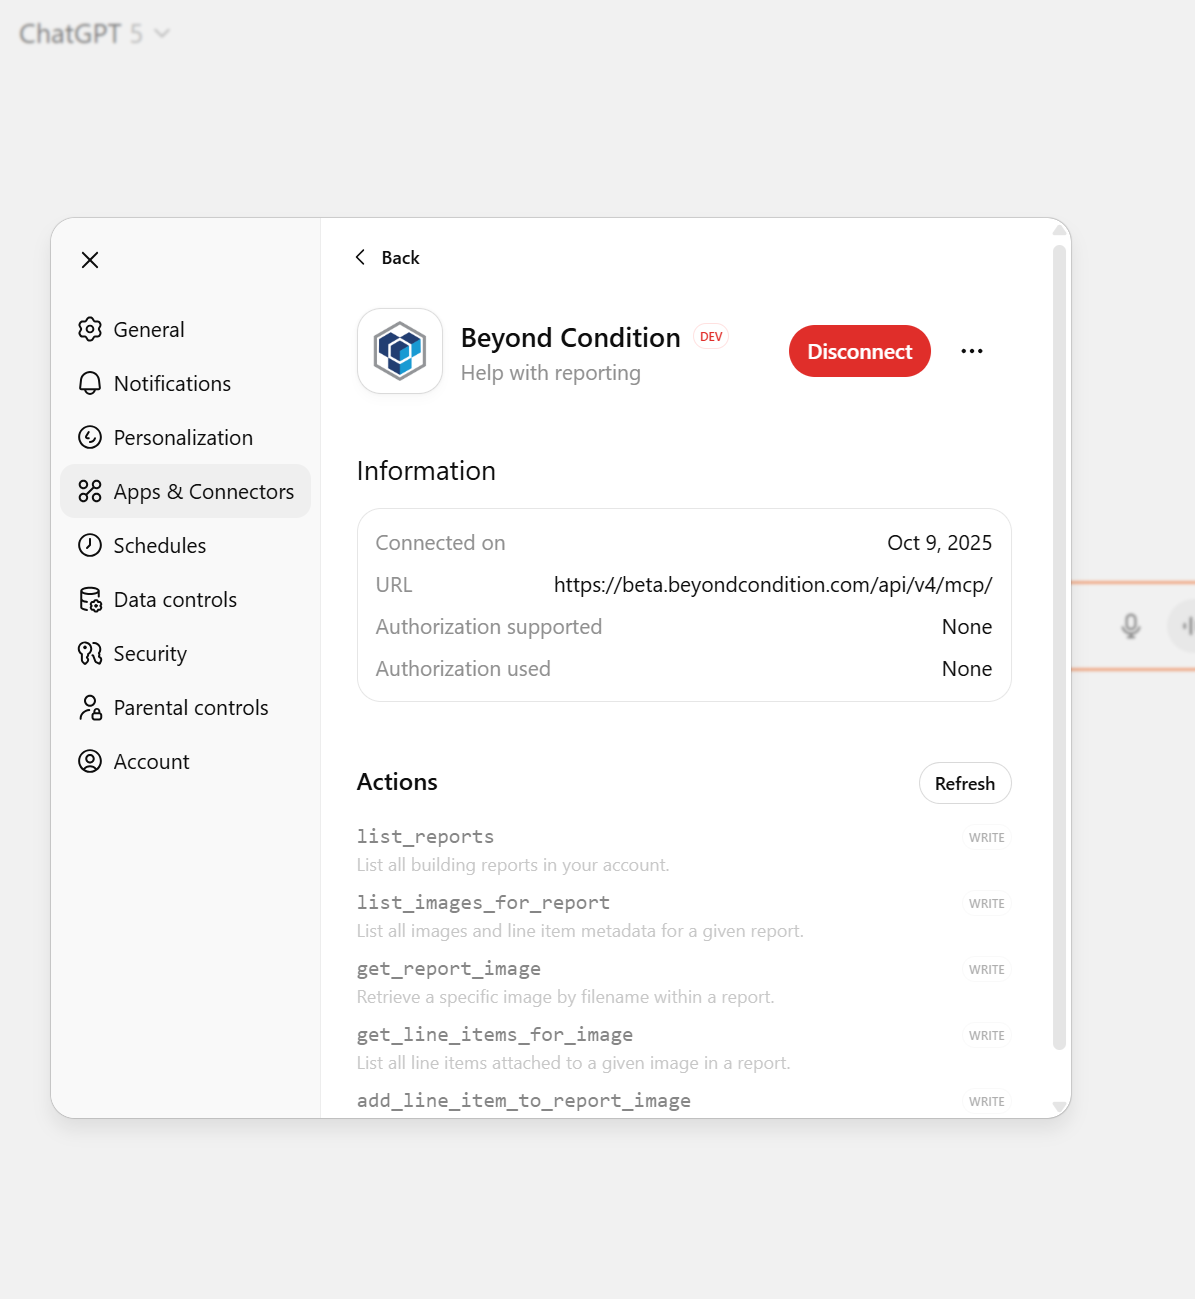Image resolution: width=1195 pixels, height=1299 pixels.
Task: Click the Security key icon
Action: 90,653
